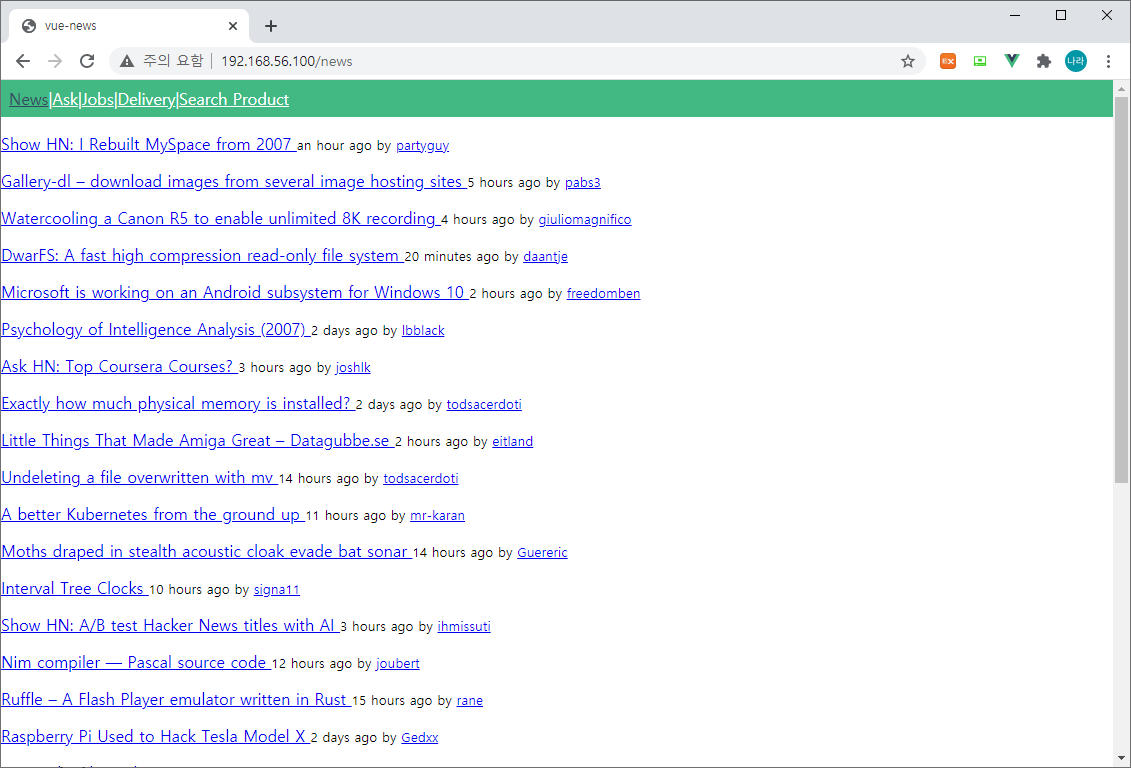The image size is (1131, 768).
Task: Close the vue-news tab
Action: click(x=233, y=26)
